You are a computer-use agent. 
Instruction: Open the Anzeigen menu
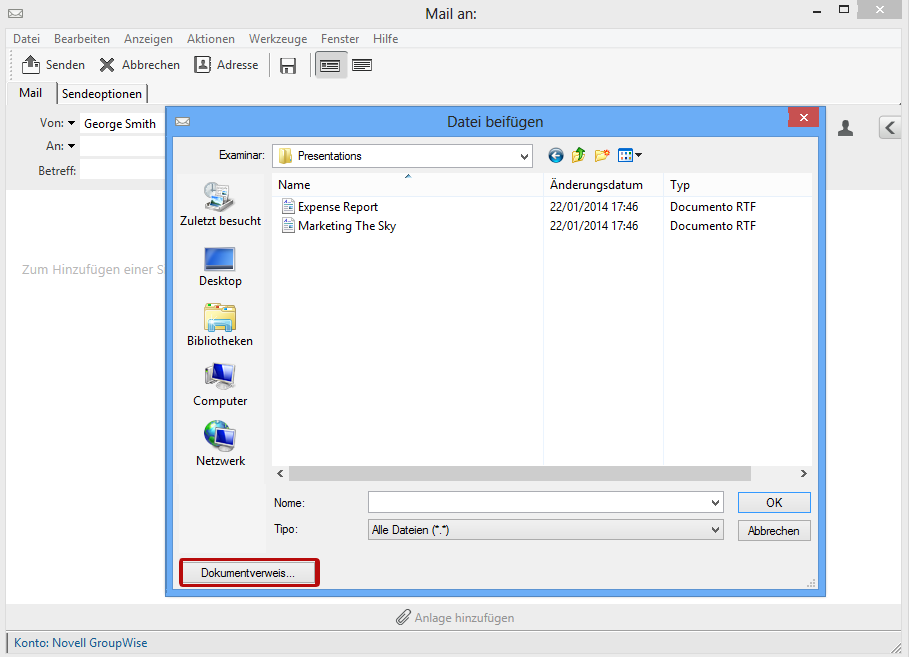[x=148, y=39]
